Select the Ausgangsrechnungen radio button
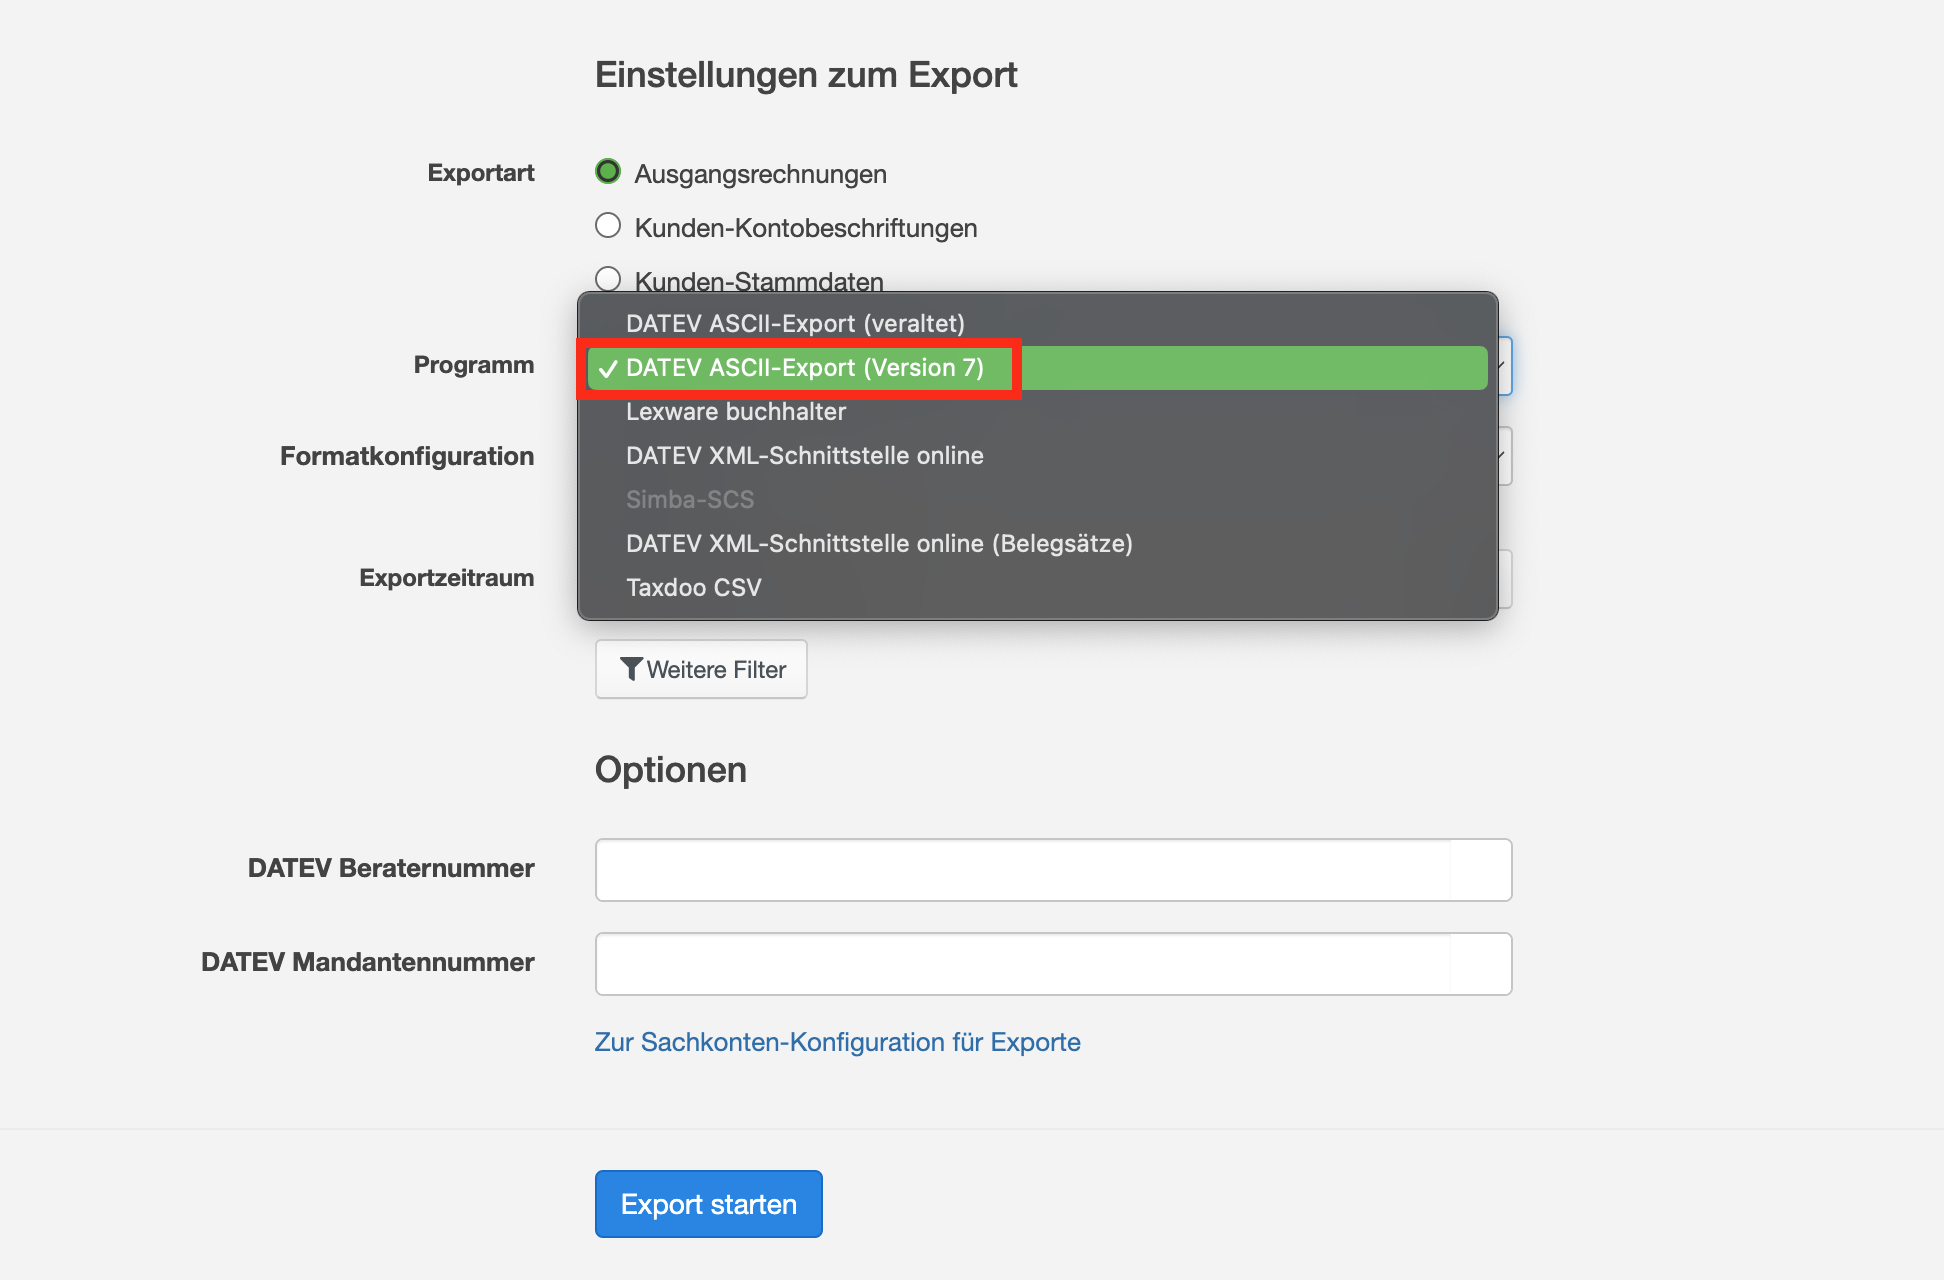1944x1280 pixels. click(x=608, y=172)
